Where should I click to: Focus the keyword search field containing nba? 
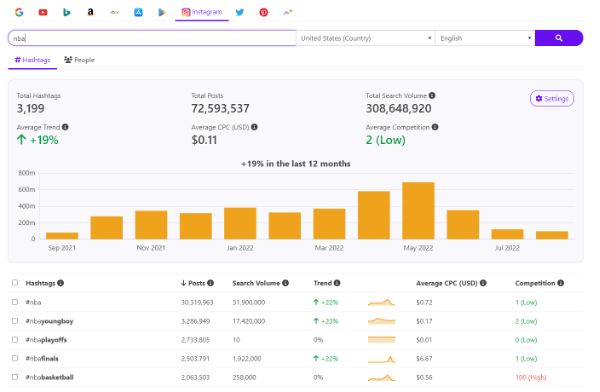click(152, 38)
